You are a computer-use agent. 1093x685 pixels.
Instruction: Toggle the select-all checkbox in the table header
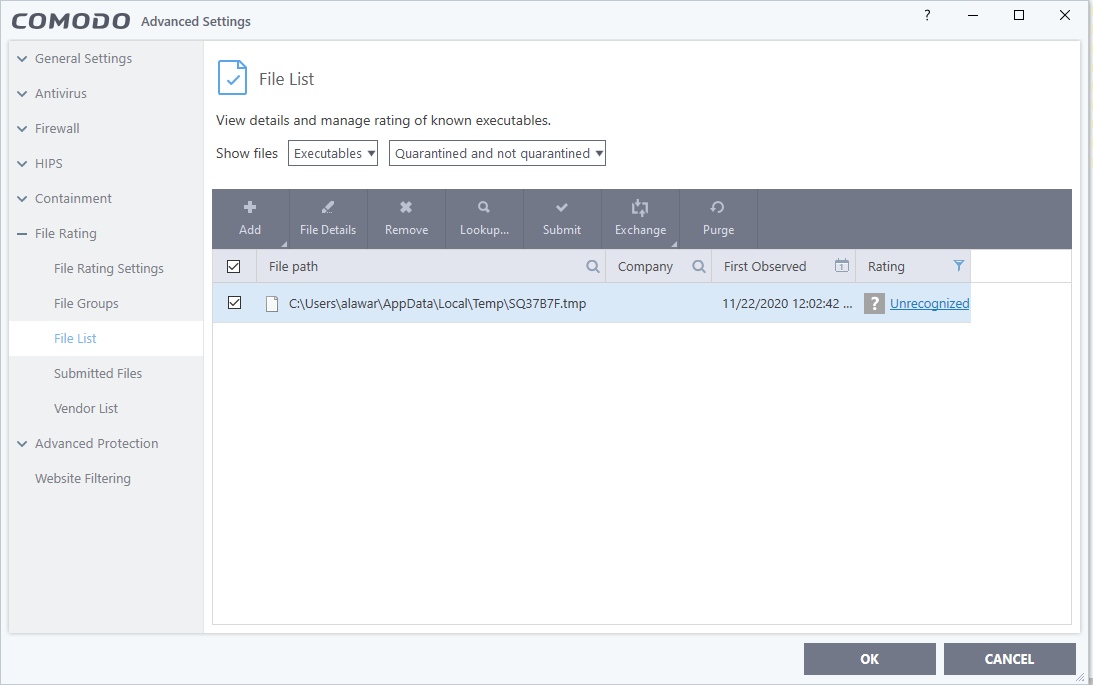(234, 267)
